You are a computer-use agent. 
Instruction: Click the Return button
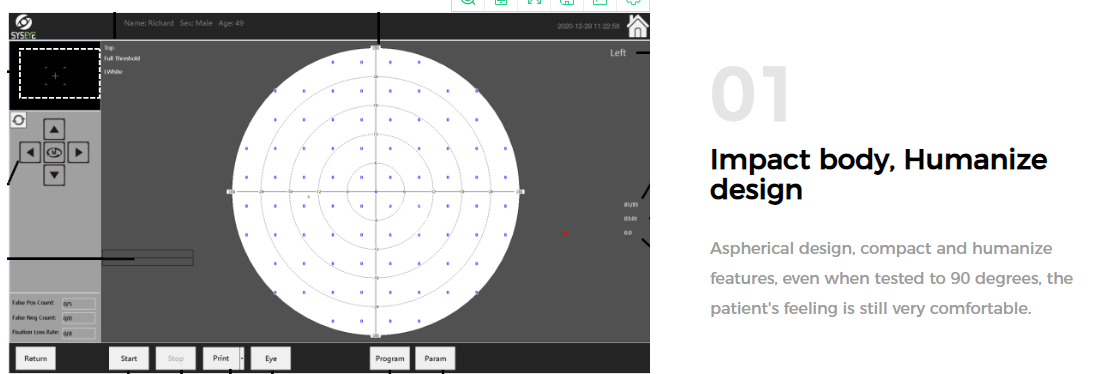point(36,358)
